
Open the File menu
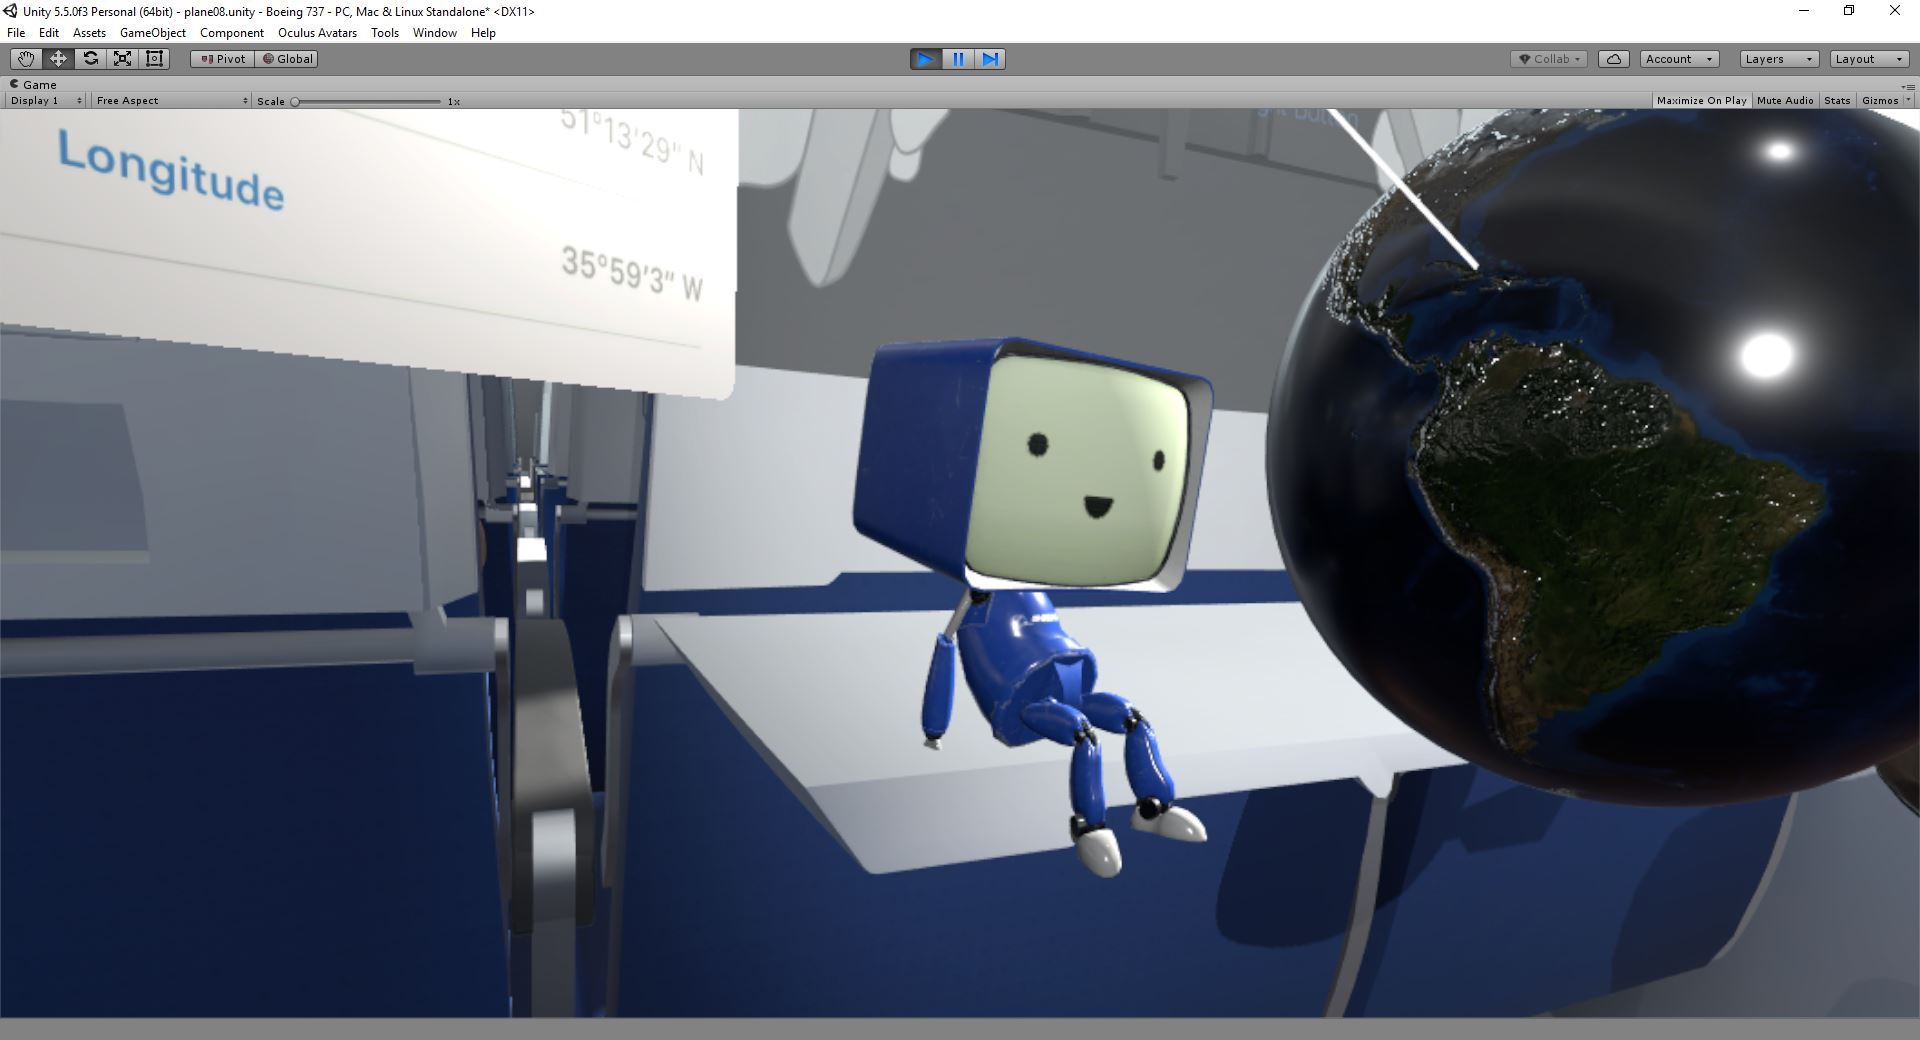(16, 33)
